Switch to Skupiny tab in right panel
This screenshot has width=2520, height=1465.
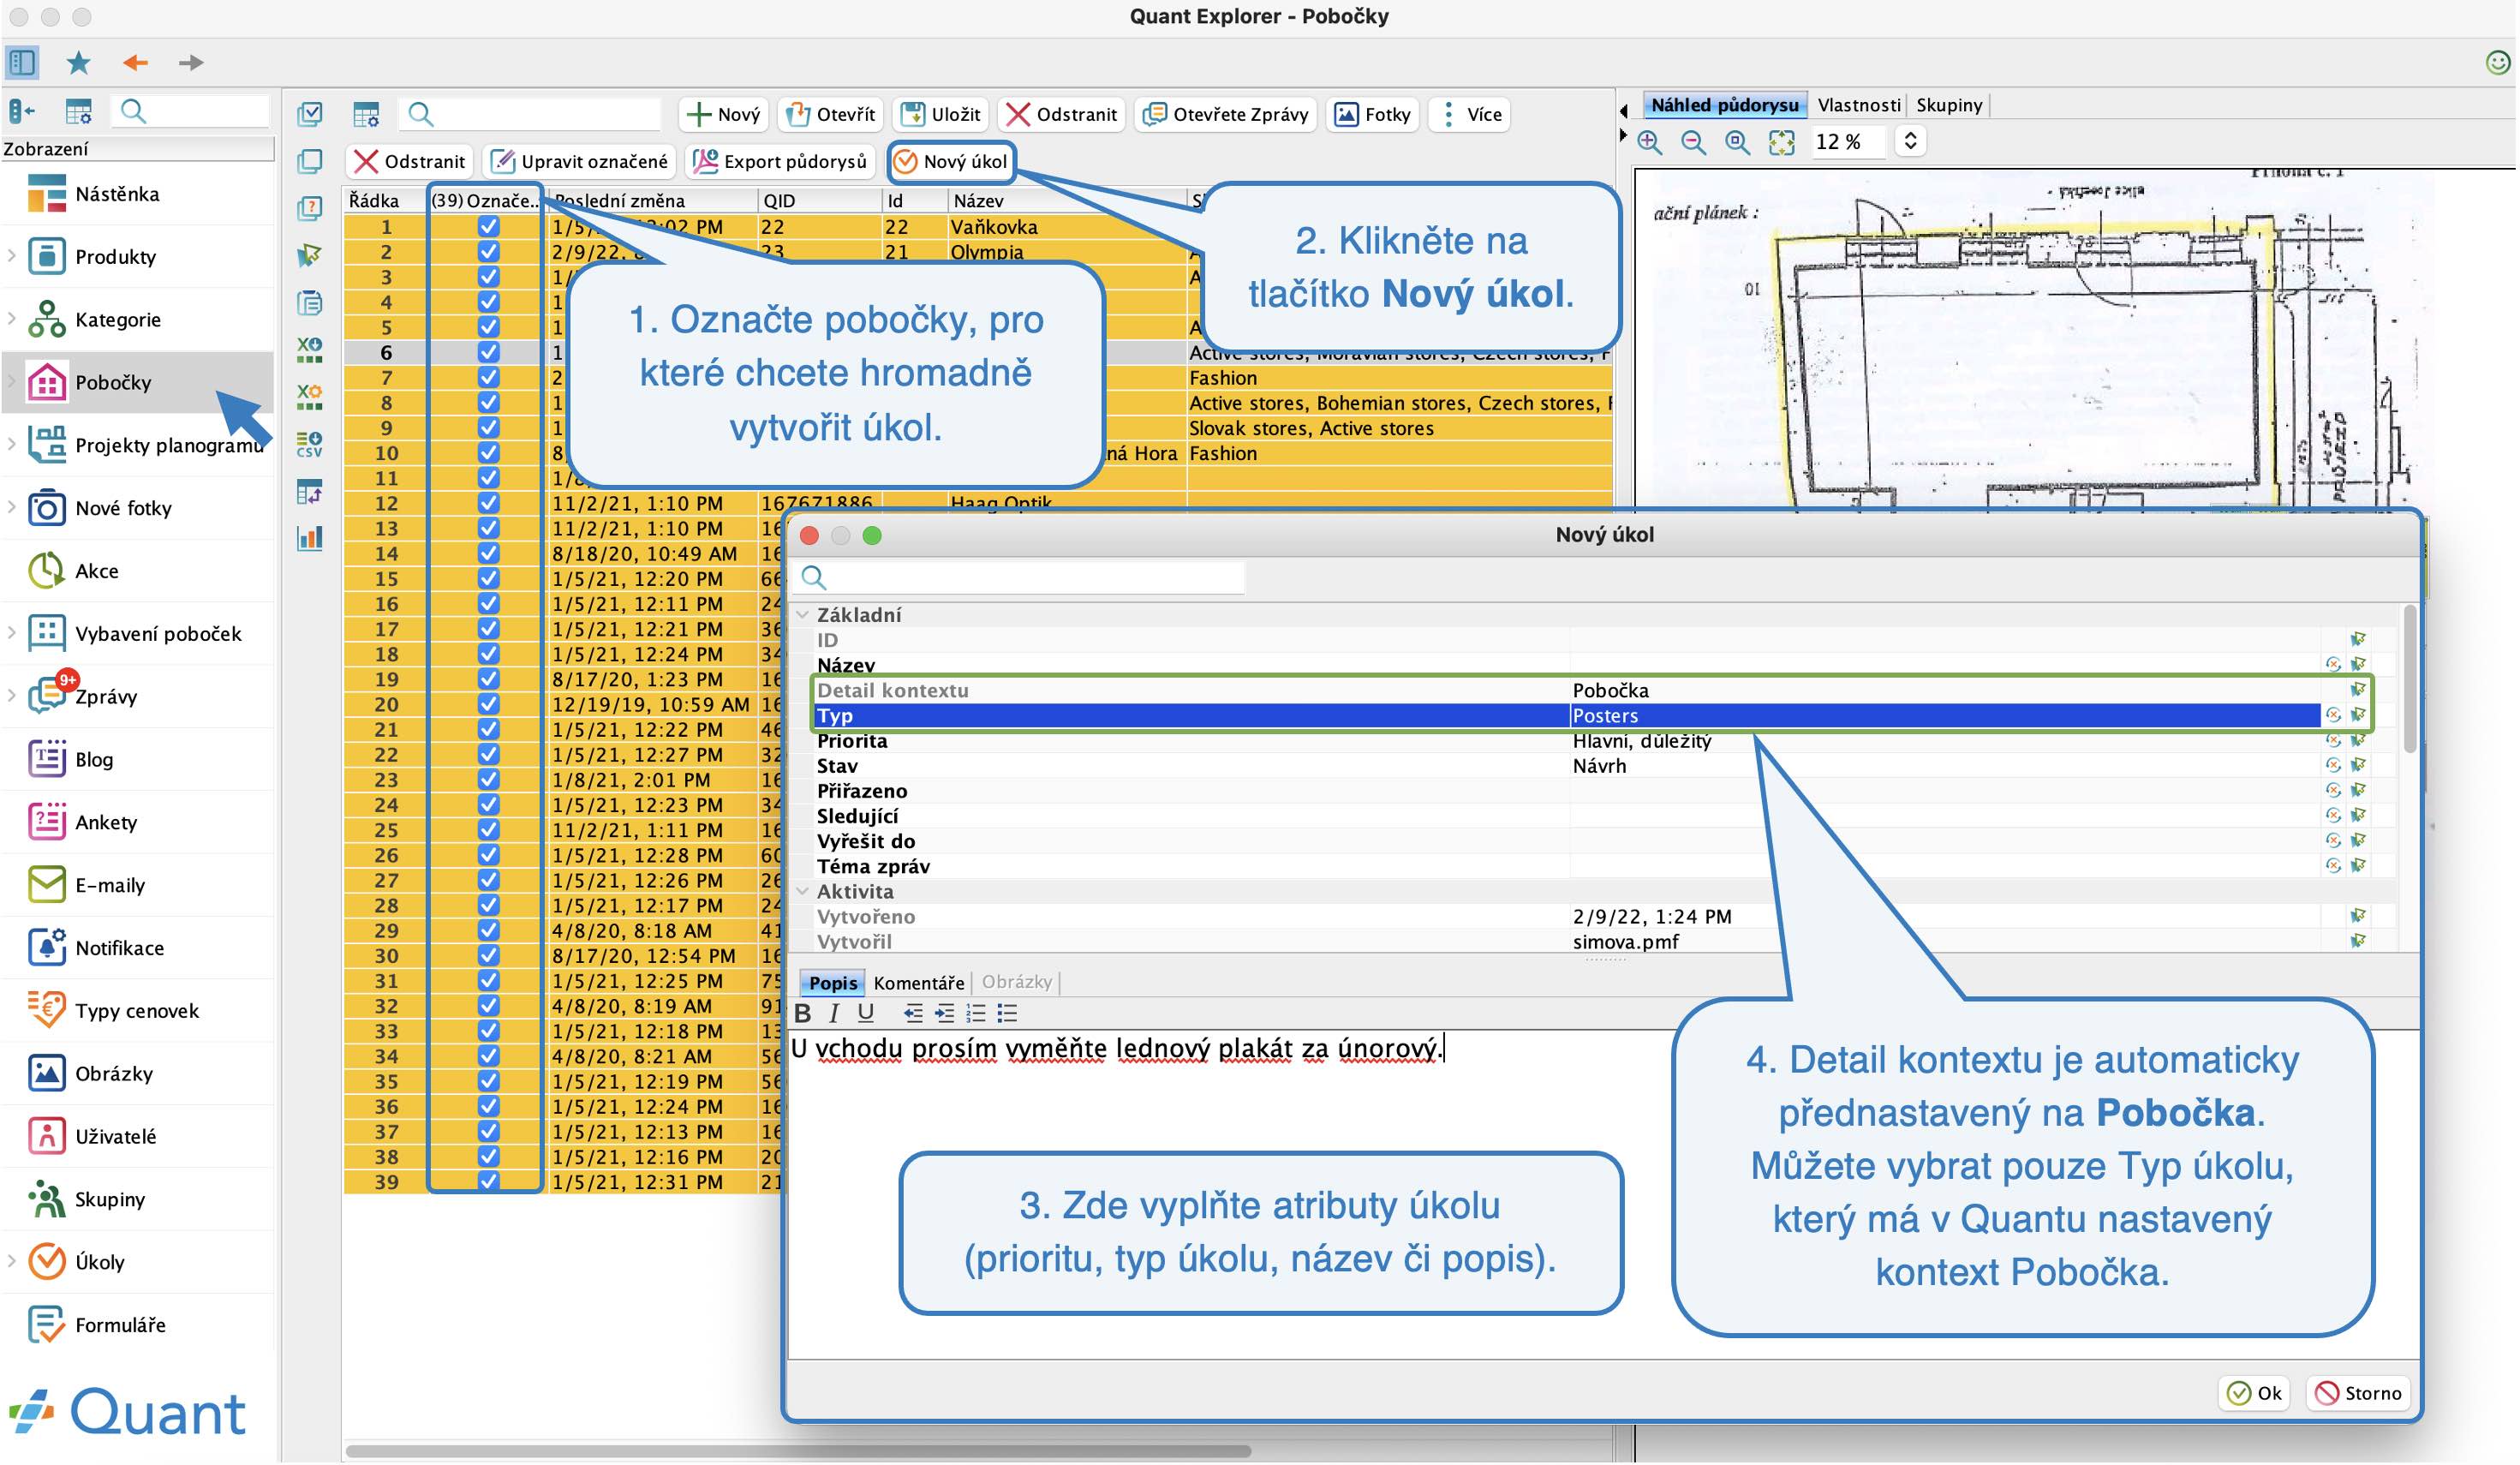1948,105
